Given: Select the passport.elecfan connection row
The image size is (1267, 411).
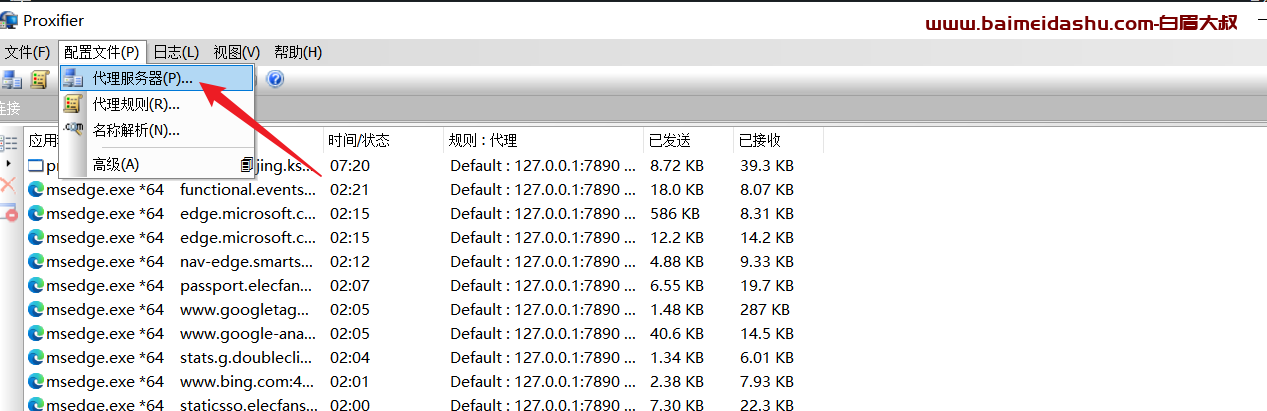Looking at the screenshot, I should coord(423,285).
